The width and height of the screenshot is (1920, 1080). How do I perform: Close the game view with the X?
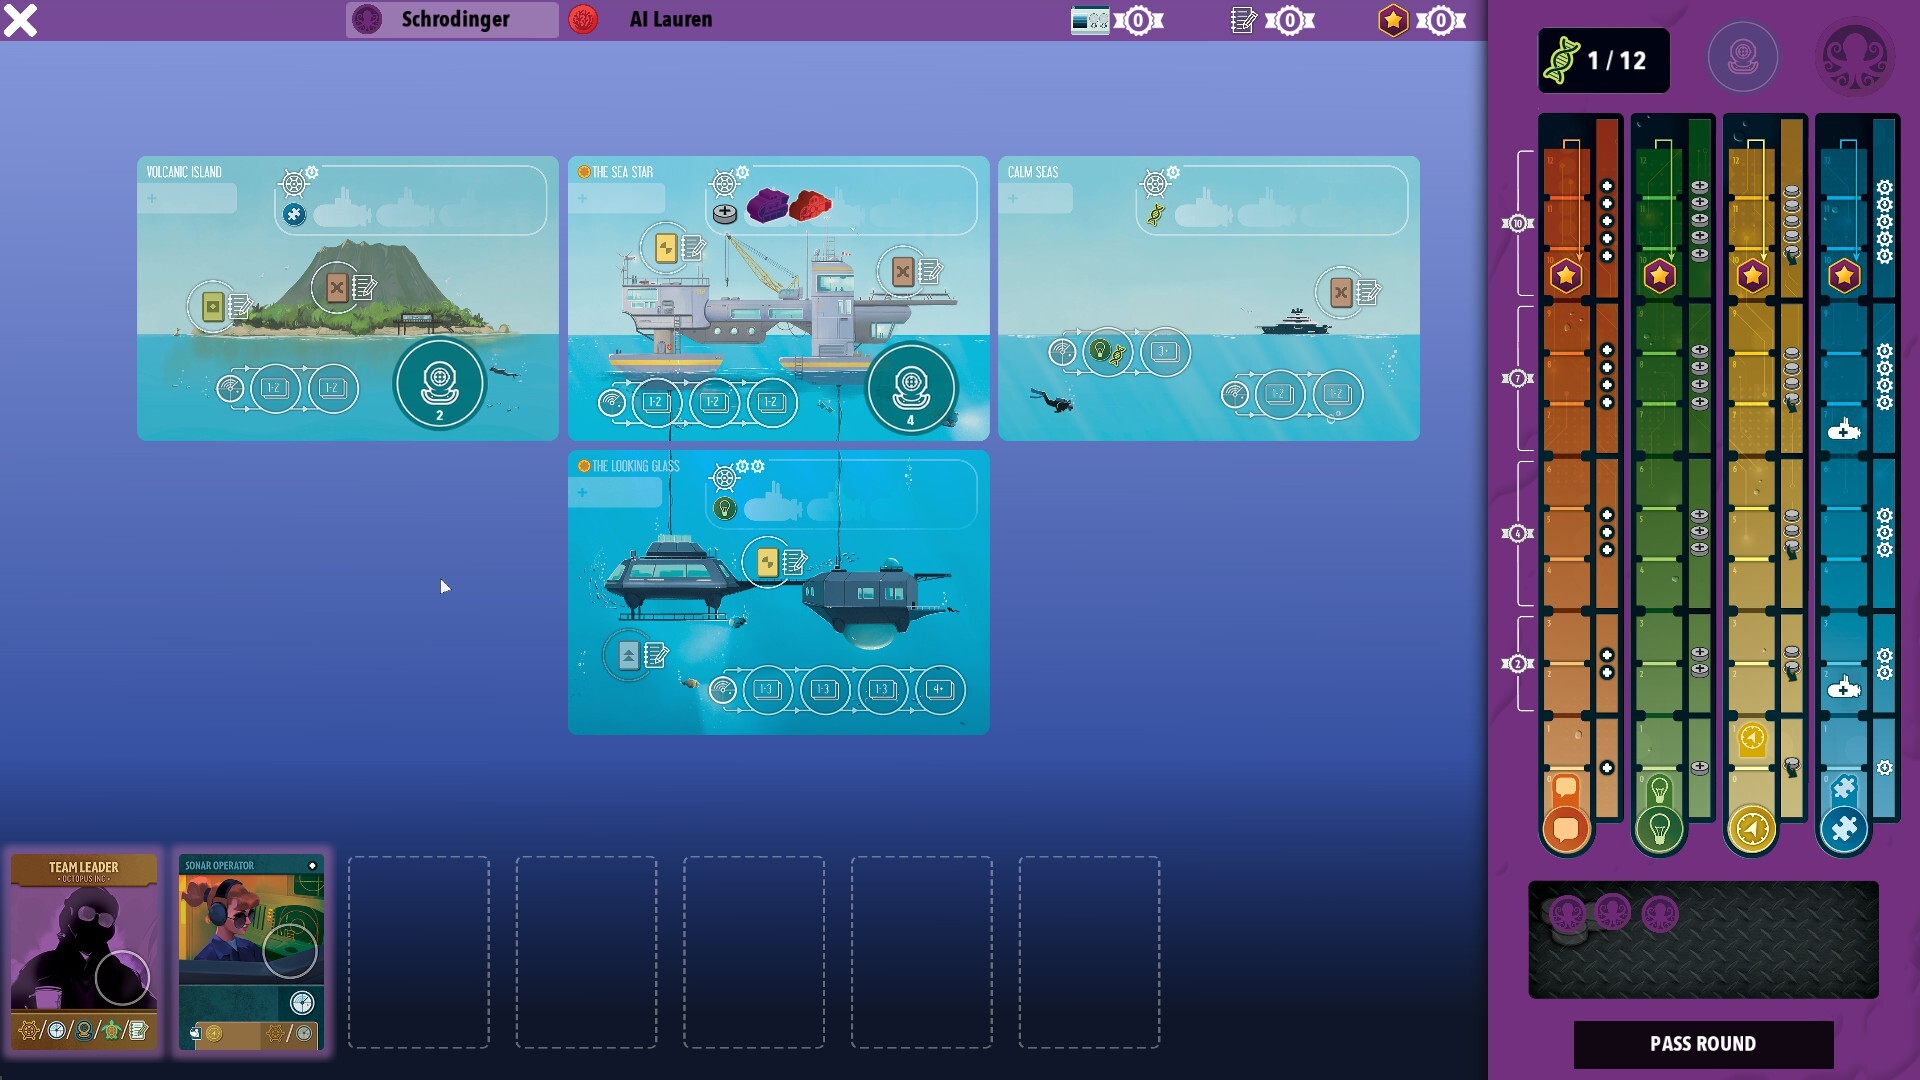coord(20,20)
